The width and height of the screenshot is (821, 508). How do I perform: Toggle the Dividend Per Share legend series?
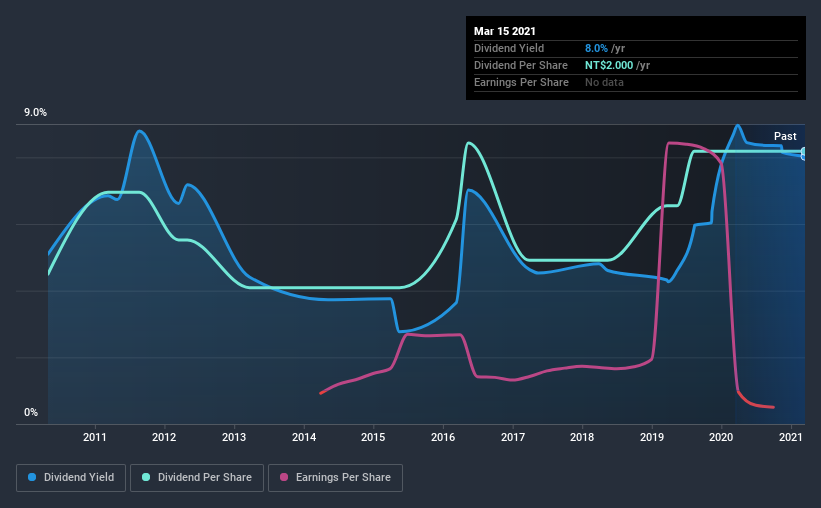click(197, 478)
